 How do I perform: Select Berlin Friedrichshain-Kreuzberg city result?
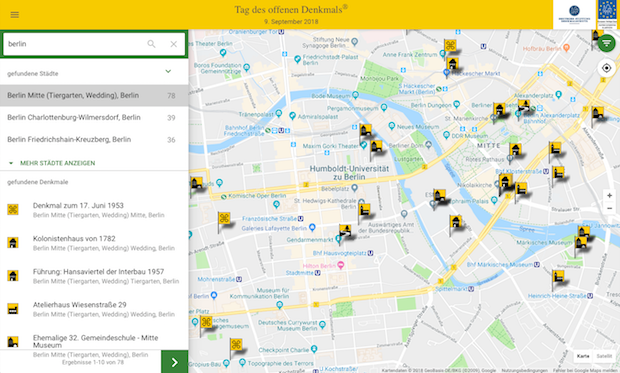click(x=94, y=140)
